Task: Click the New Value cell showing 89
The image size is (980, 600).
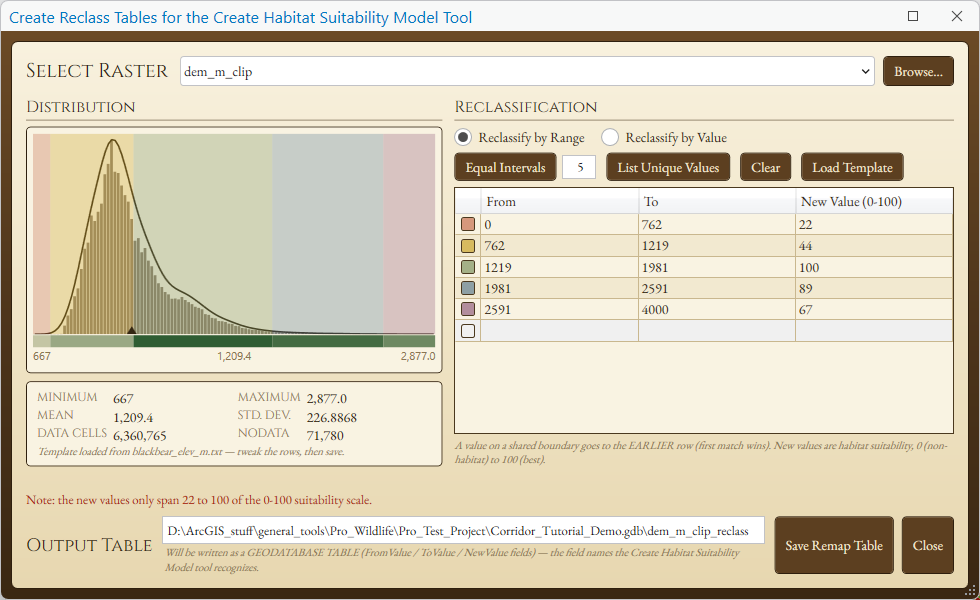Action: (x=874, y=288)
